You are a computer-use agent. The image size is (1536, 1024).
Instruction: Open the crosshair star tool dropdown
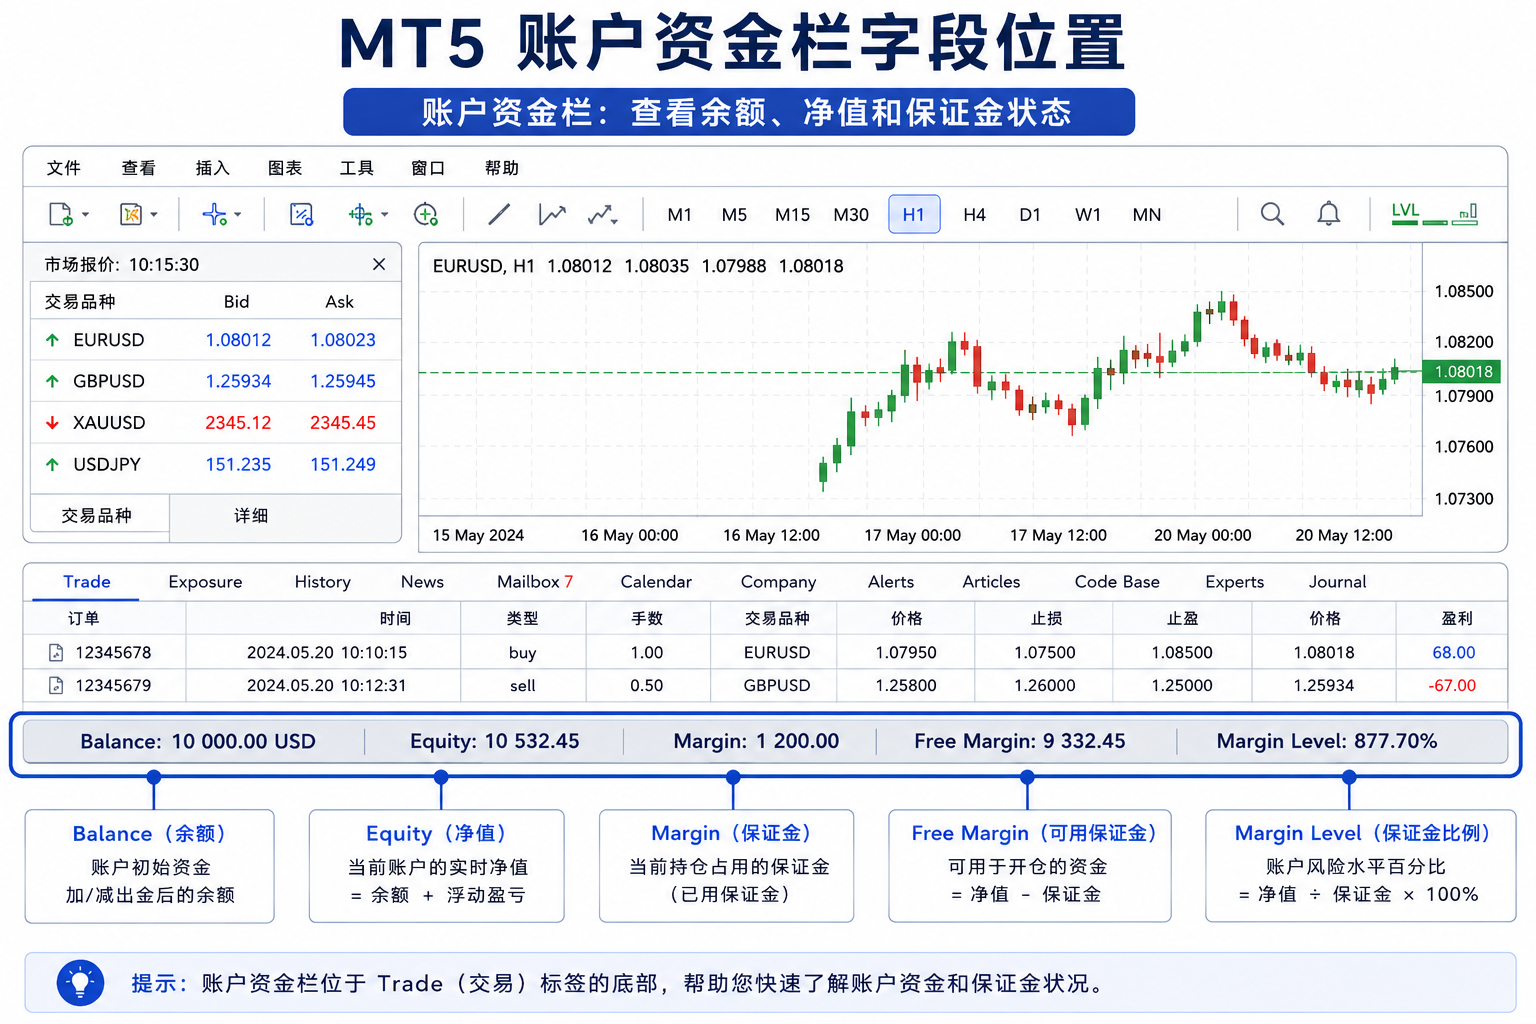(x=238, y=215)
